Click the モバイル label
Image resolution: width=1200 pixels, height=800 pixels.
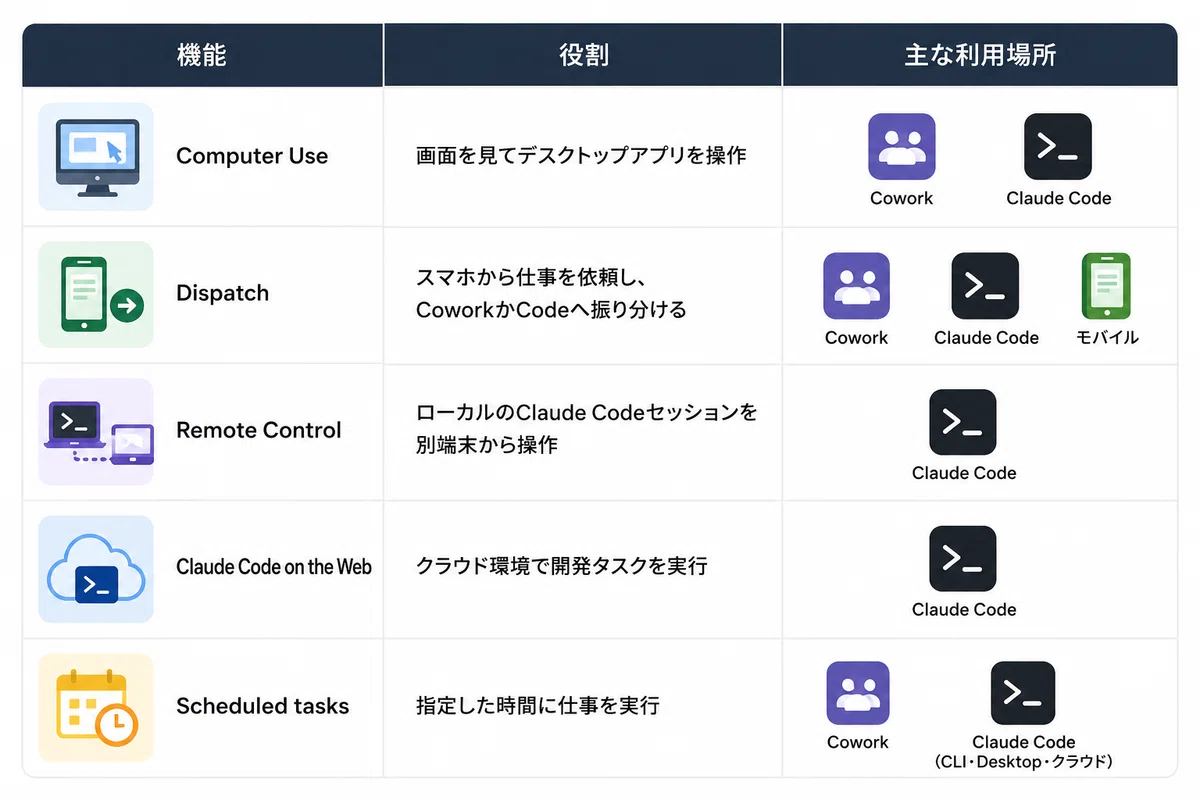pyautogui.click(x=1107, y=338)
